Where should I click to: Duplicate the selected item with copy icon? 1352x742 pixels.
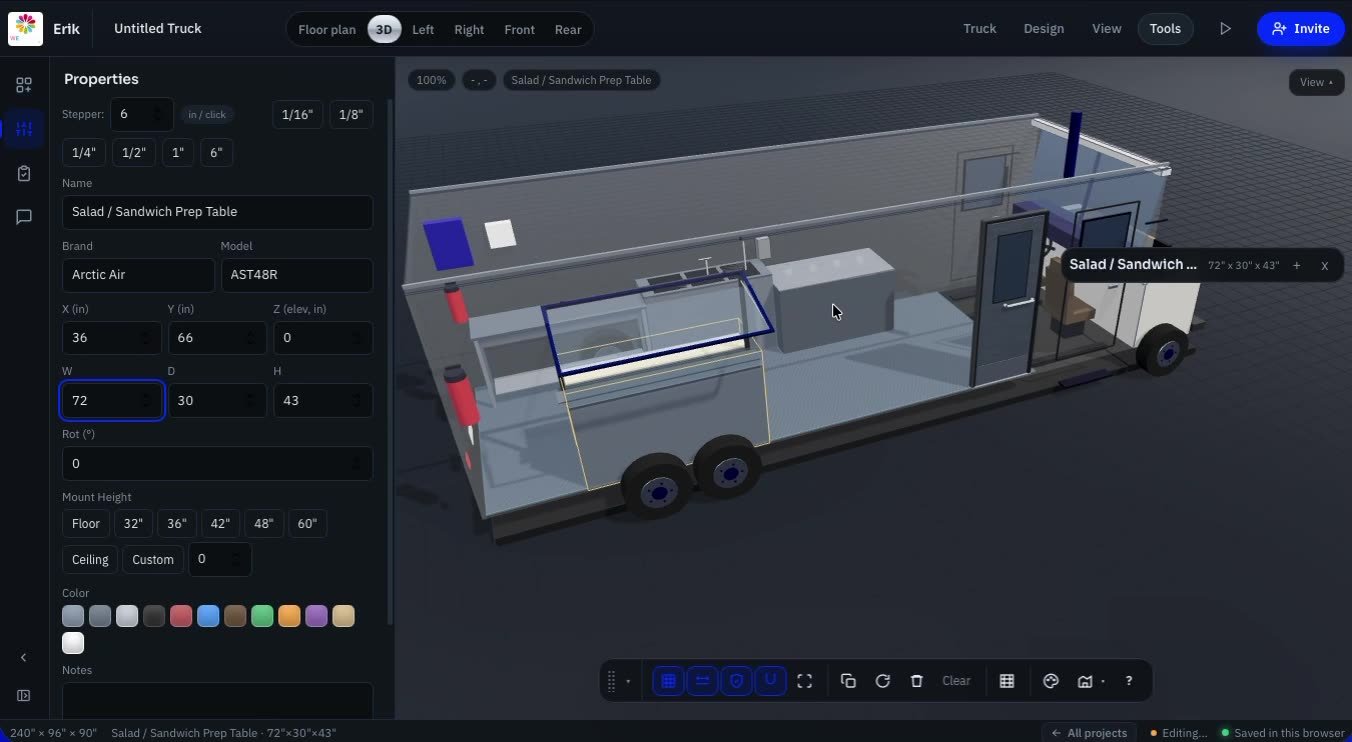(x=848, y=681)
